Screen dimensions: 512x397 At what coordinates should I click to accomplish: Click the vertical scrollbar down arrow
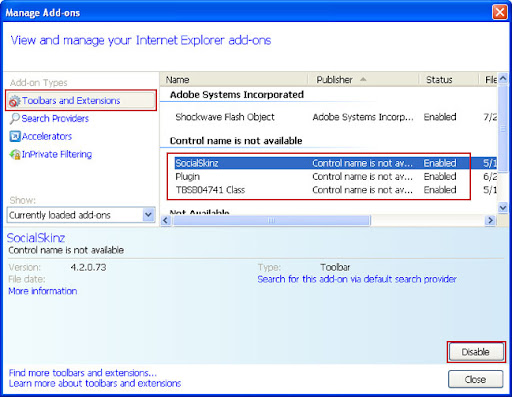tap(503, 208)
